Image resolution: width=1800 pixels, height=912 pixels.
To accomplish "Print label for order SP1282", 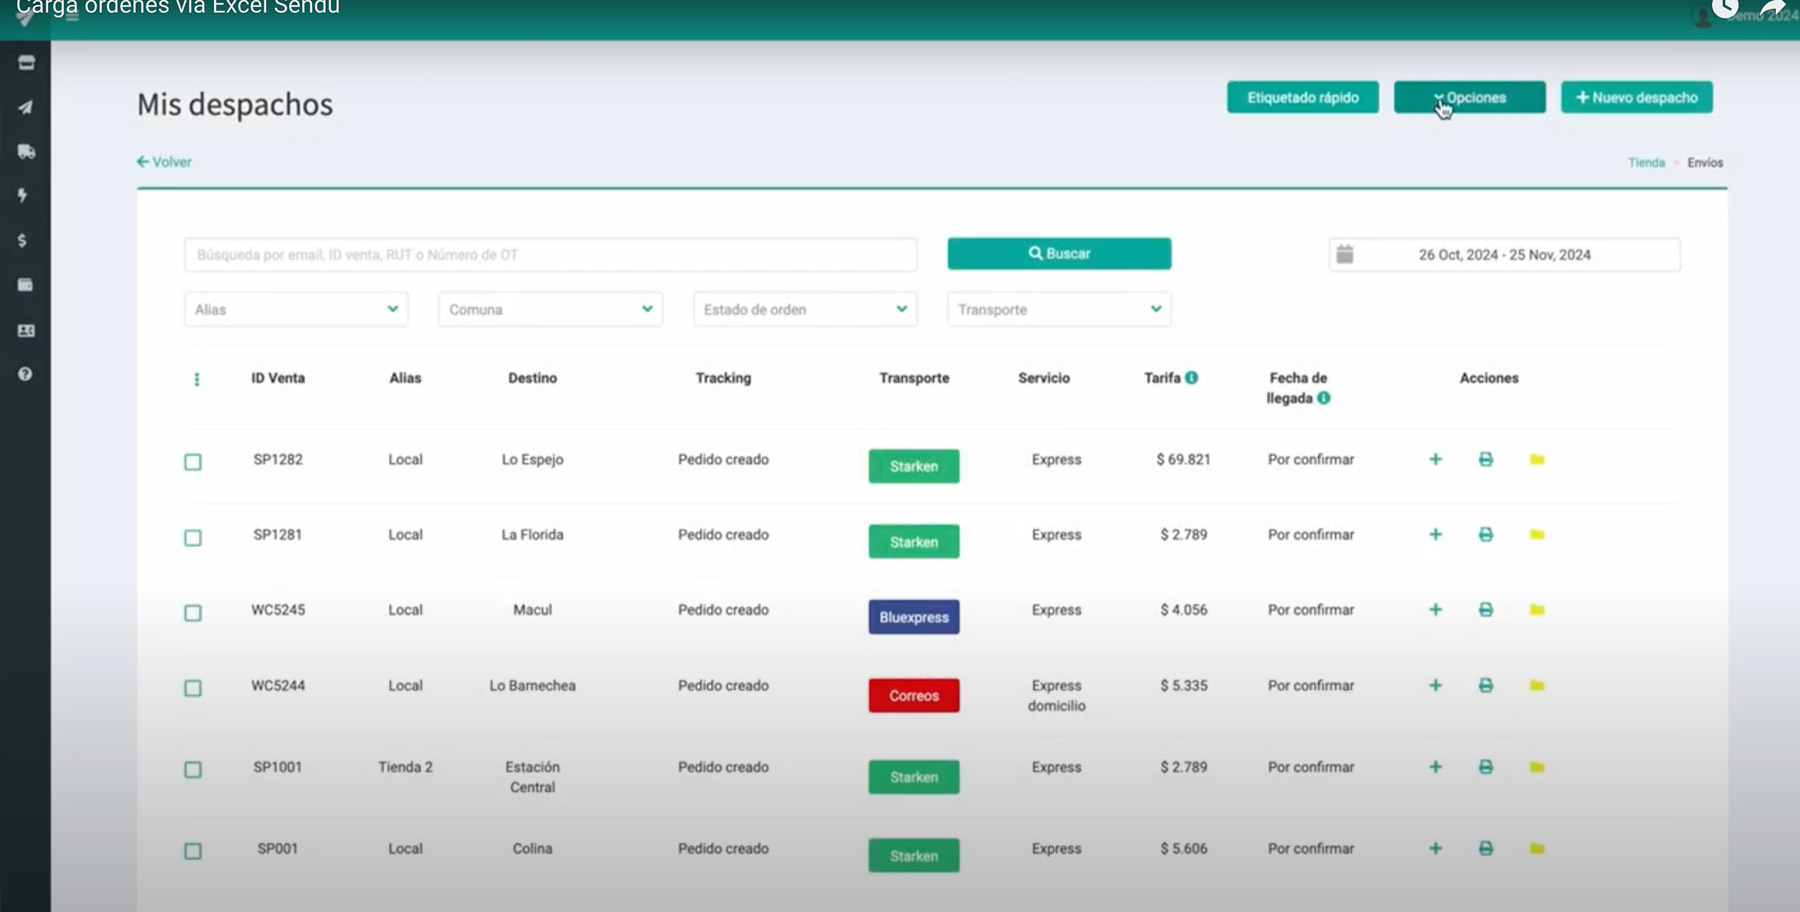I will coord(1485,460).
